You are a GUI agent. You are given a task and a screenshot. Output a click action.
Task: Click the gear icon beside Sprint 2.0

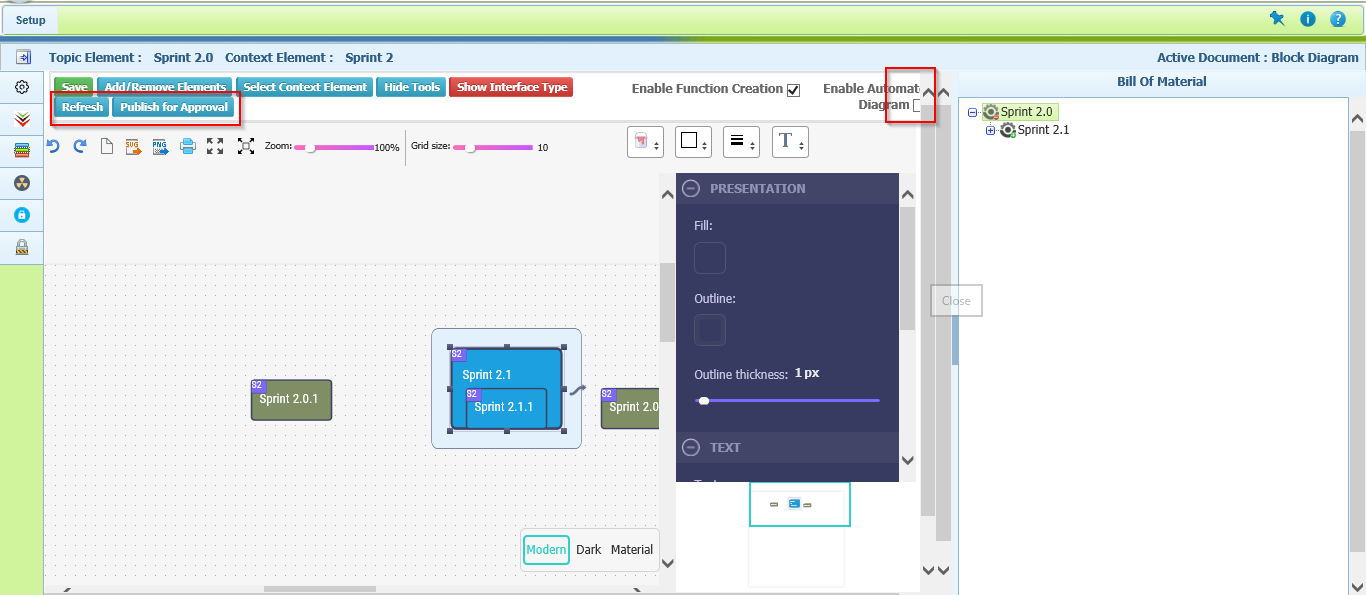pos(990,112)
